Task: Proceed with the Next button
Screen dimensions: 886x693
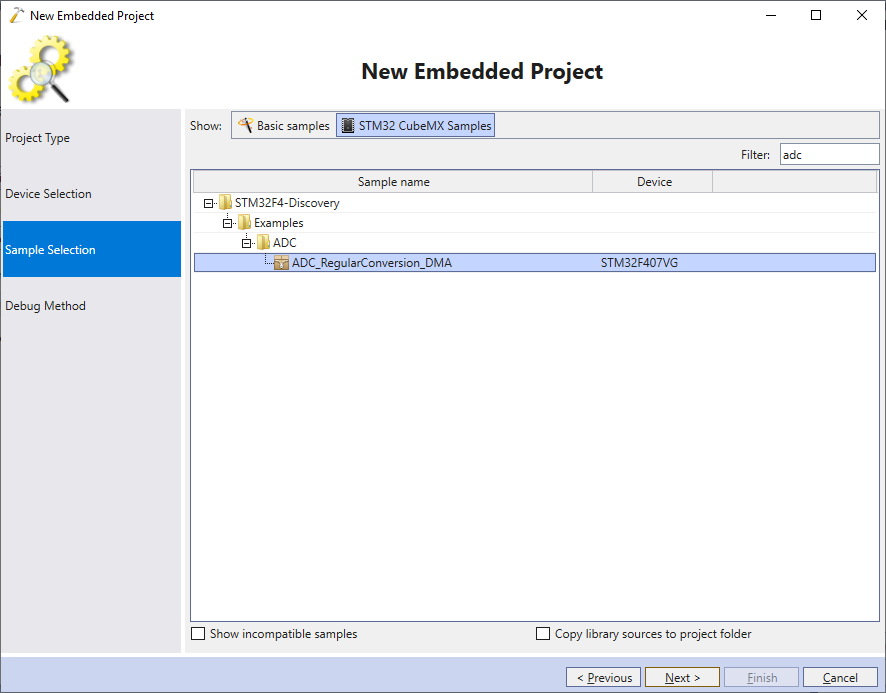Action: pyautogui.click(x=682, y=677)
